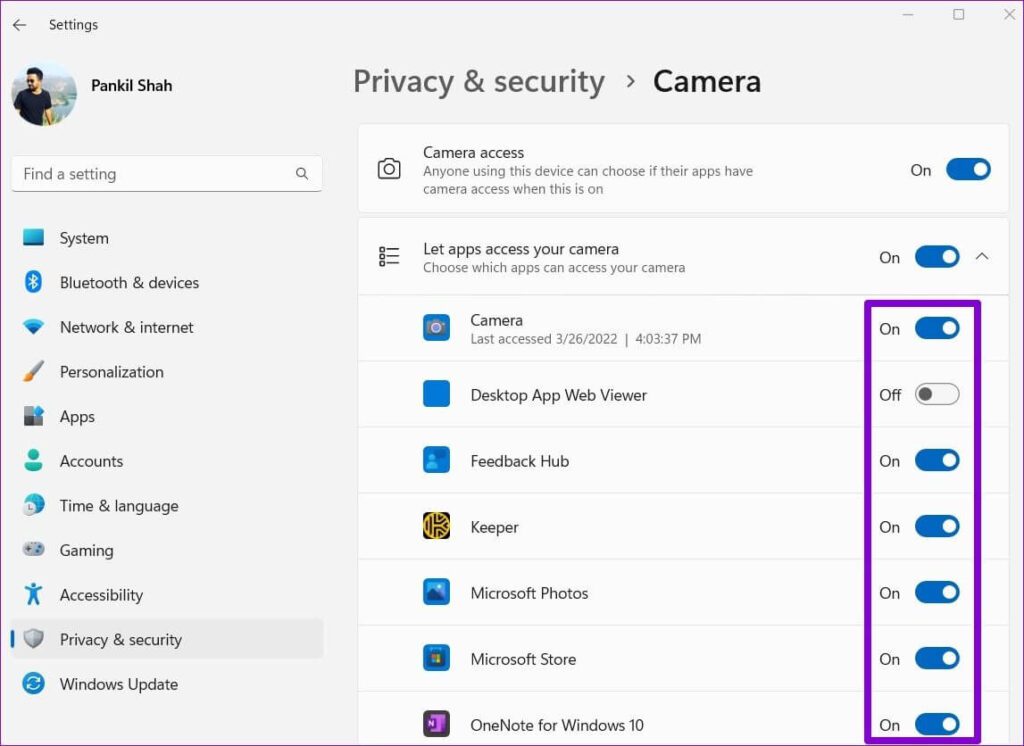The height and width of the screenshot is (746, 1024).
Task: Click the Camera app icon
Action: (436, 328)
